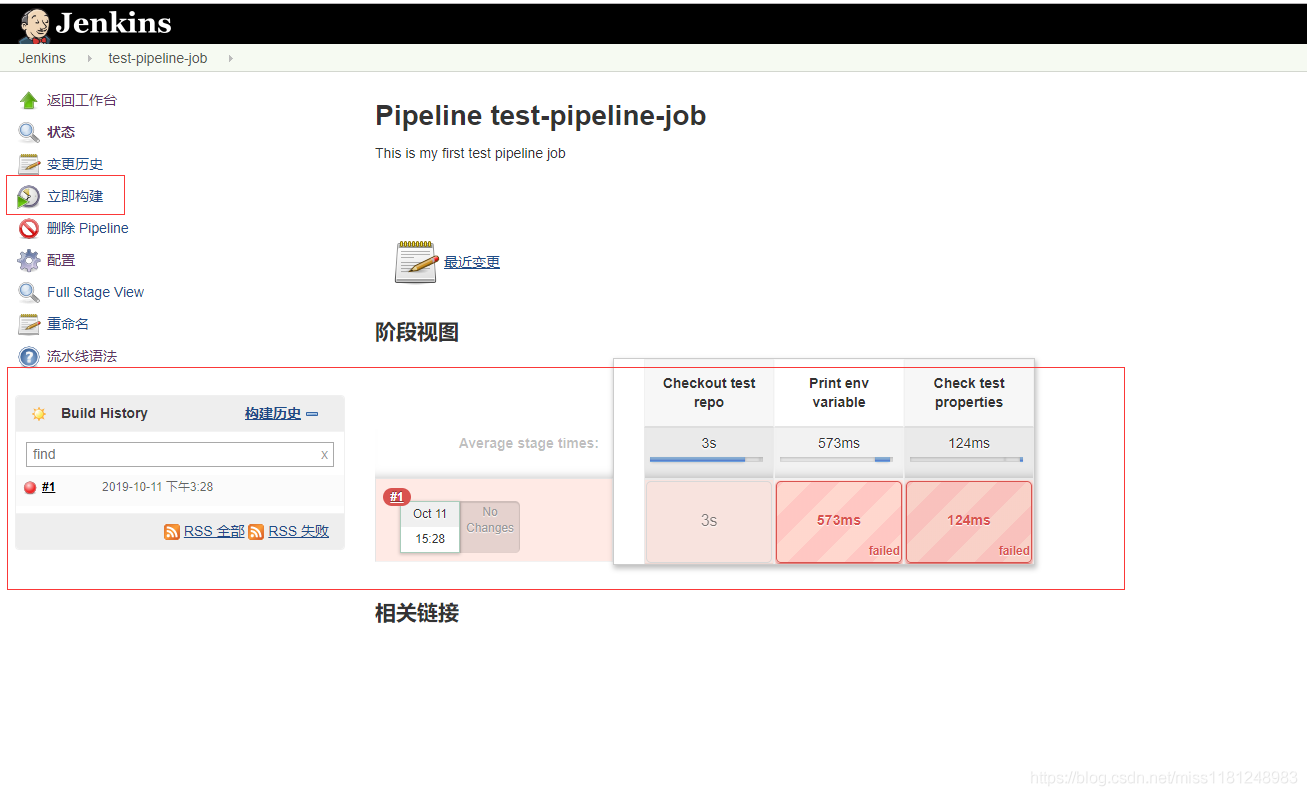The height and width of the screenshot is (796, 1307).
Task: Open the 重命名 sidebar link
Action: [68, 324]
